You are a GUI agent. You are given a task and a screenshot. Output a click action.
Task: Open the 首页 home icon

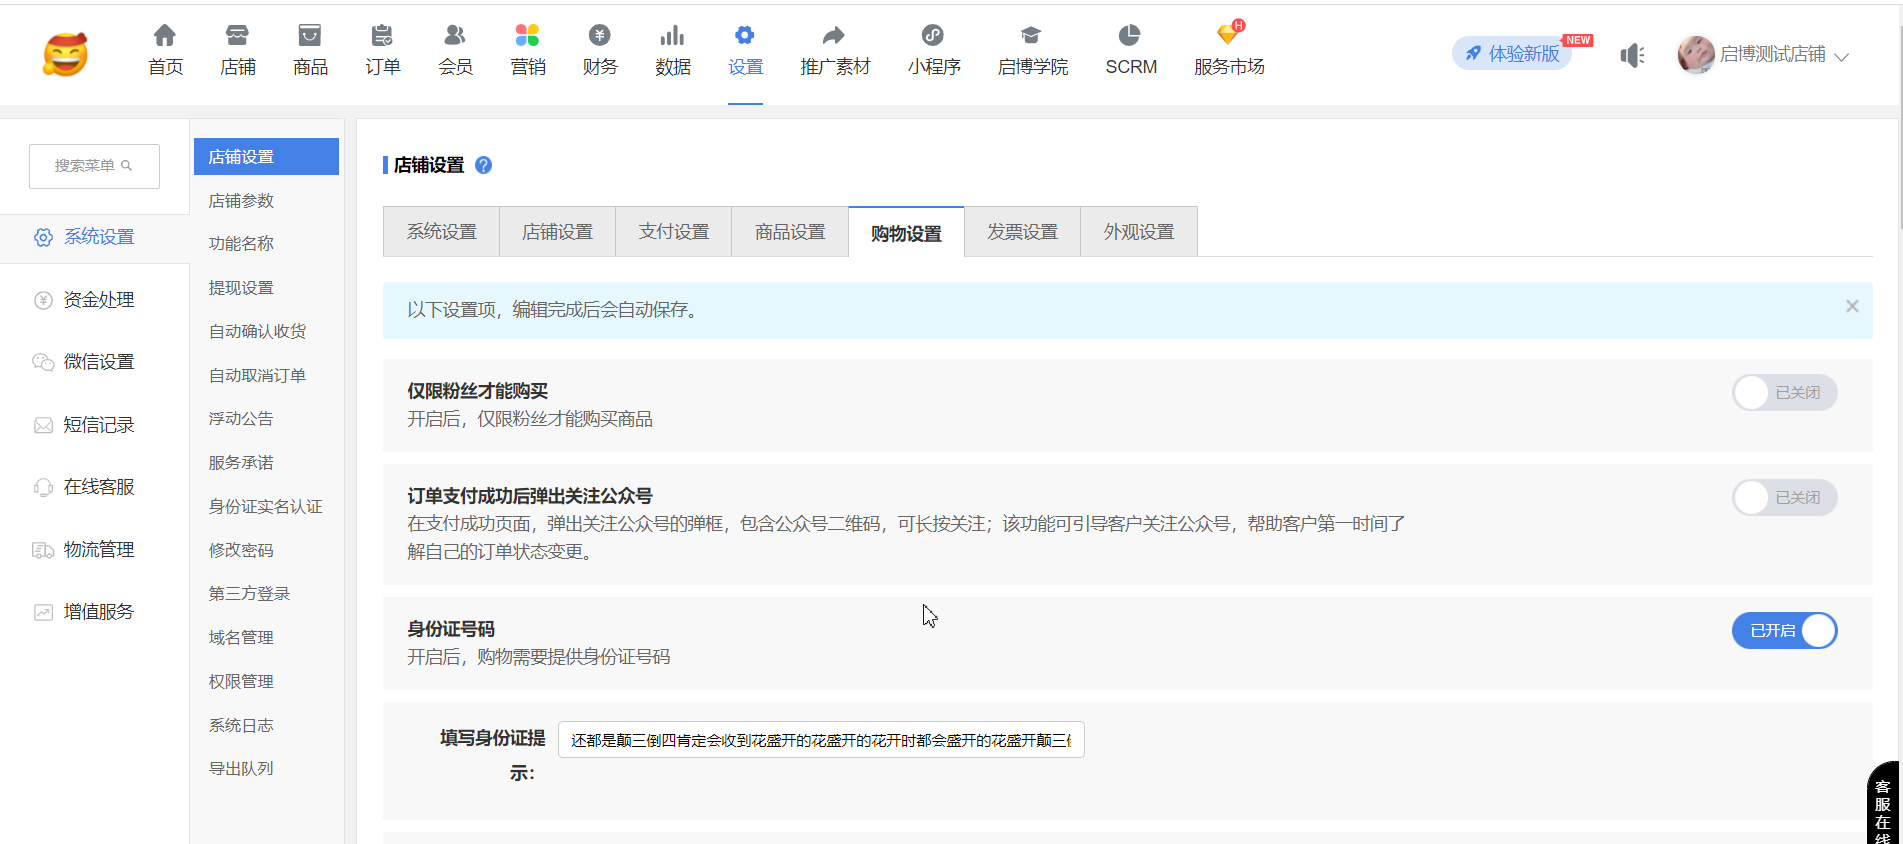tap(165, 37)
